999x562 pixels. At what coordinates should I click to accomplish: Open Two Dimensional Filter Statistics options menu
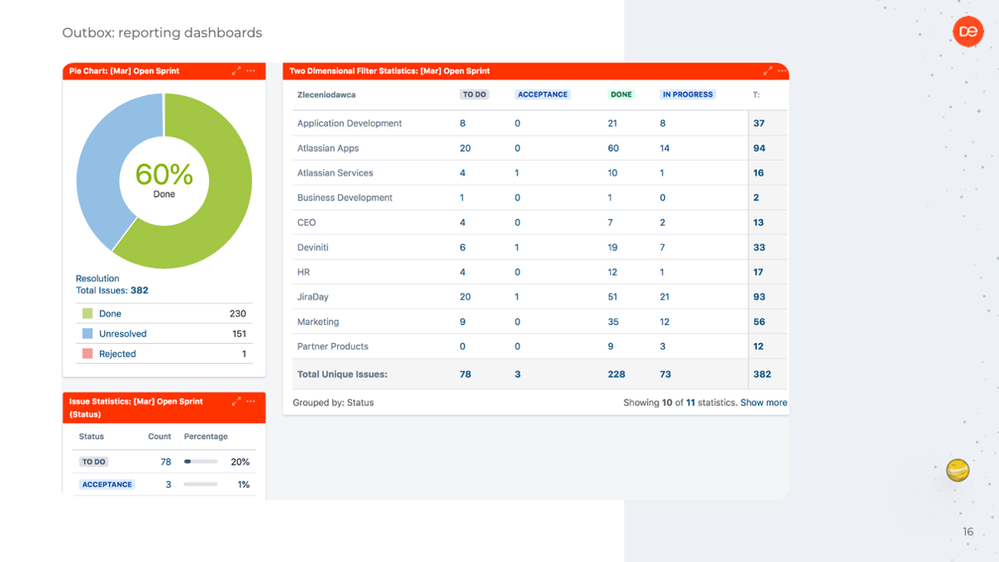pyautogui.click(x=782, y=71)
